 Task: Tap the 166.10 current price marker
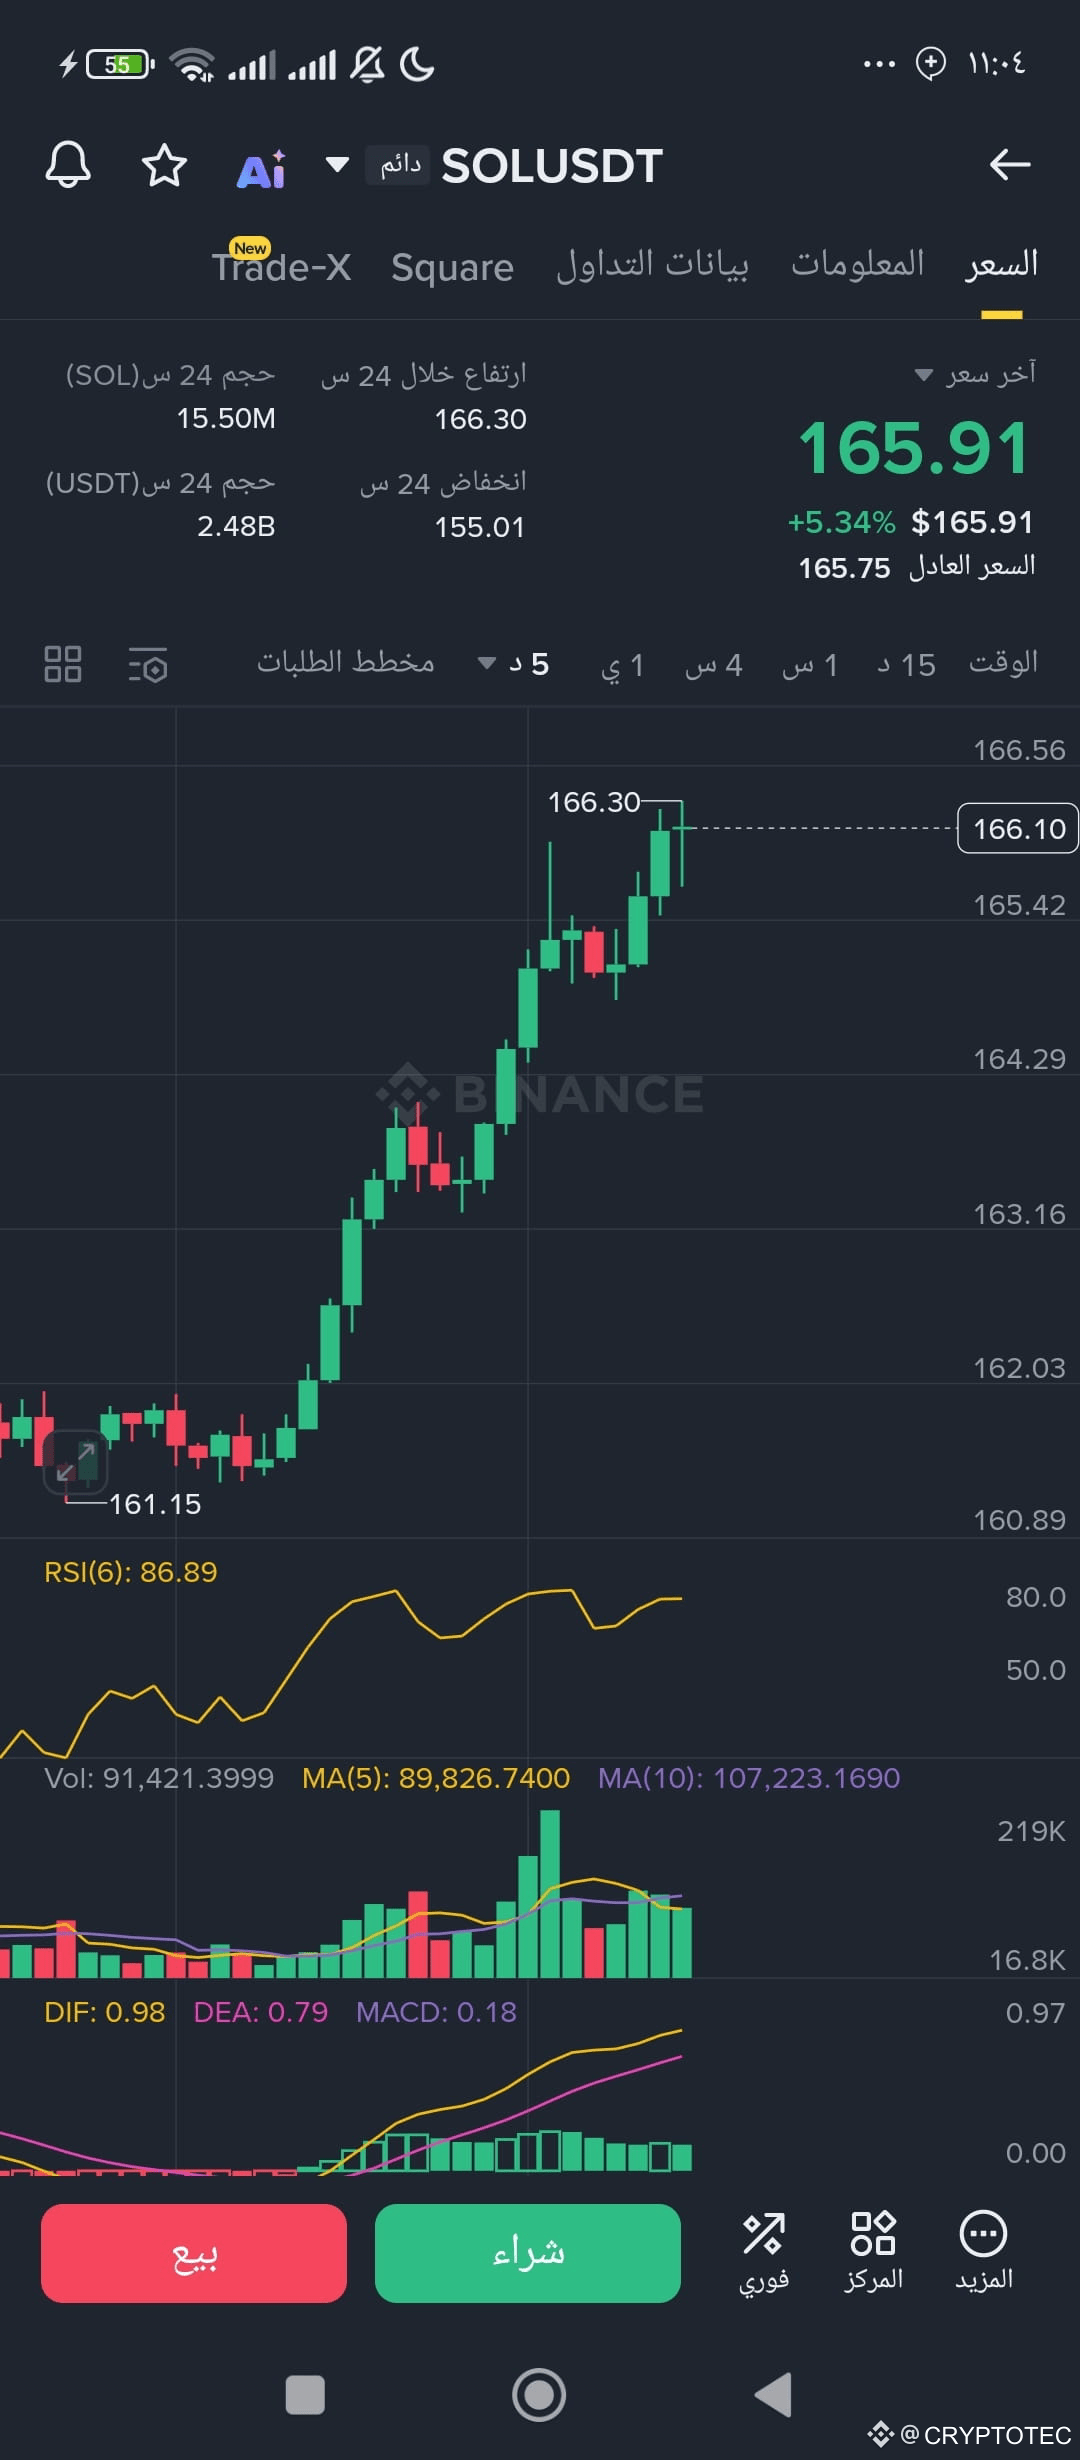point(1018,828)
